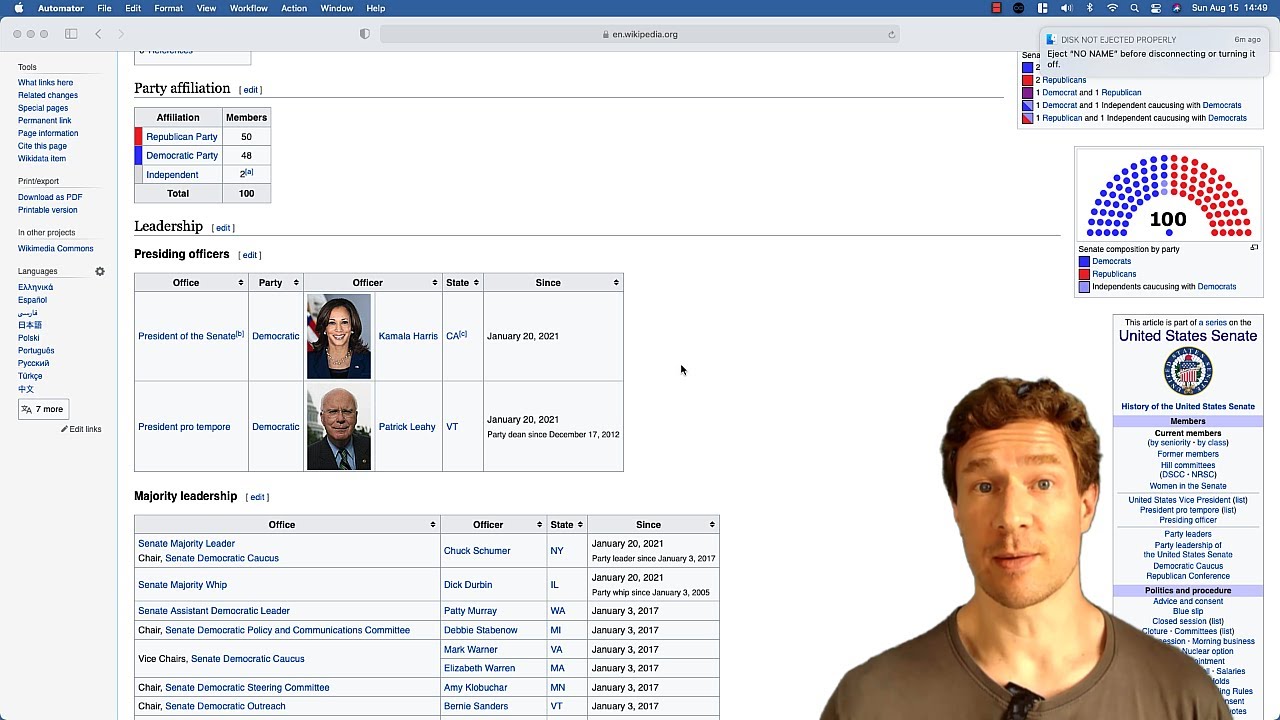
Task: Open the window tiling menu bar icon
Action: pyautogui.click(x=1042, y=8)
